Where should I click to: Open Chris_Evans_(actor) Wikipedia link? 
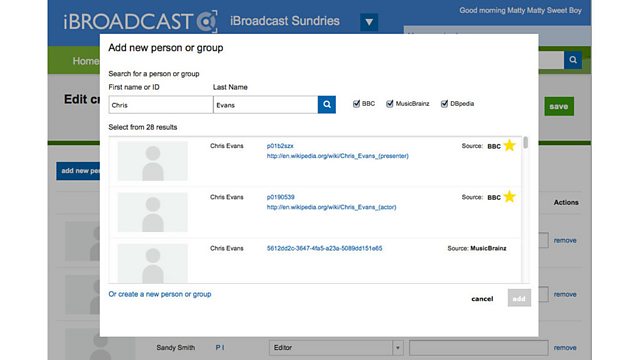tap(331, 207)
